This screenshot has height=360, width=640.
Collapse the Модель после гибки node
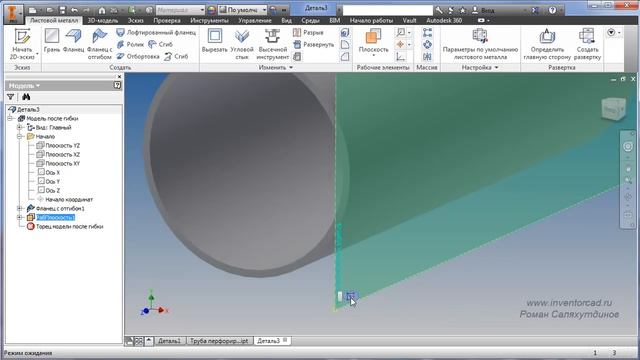coord(10,118)
